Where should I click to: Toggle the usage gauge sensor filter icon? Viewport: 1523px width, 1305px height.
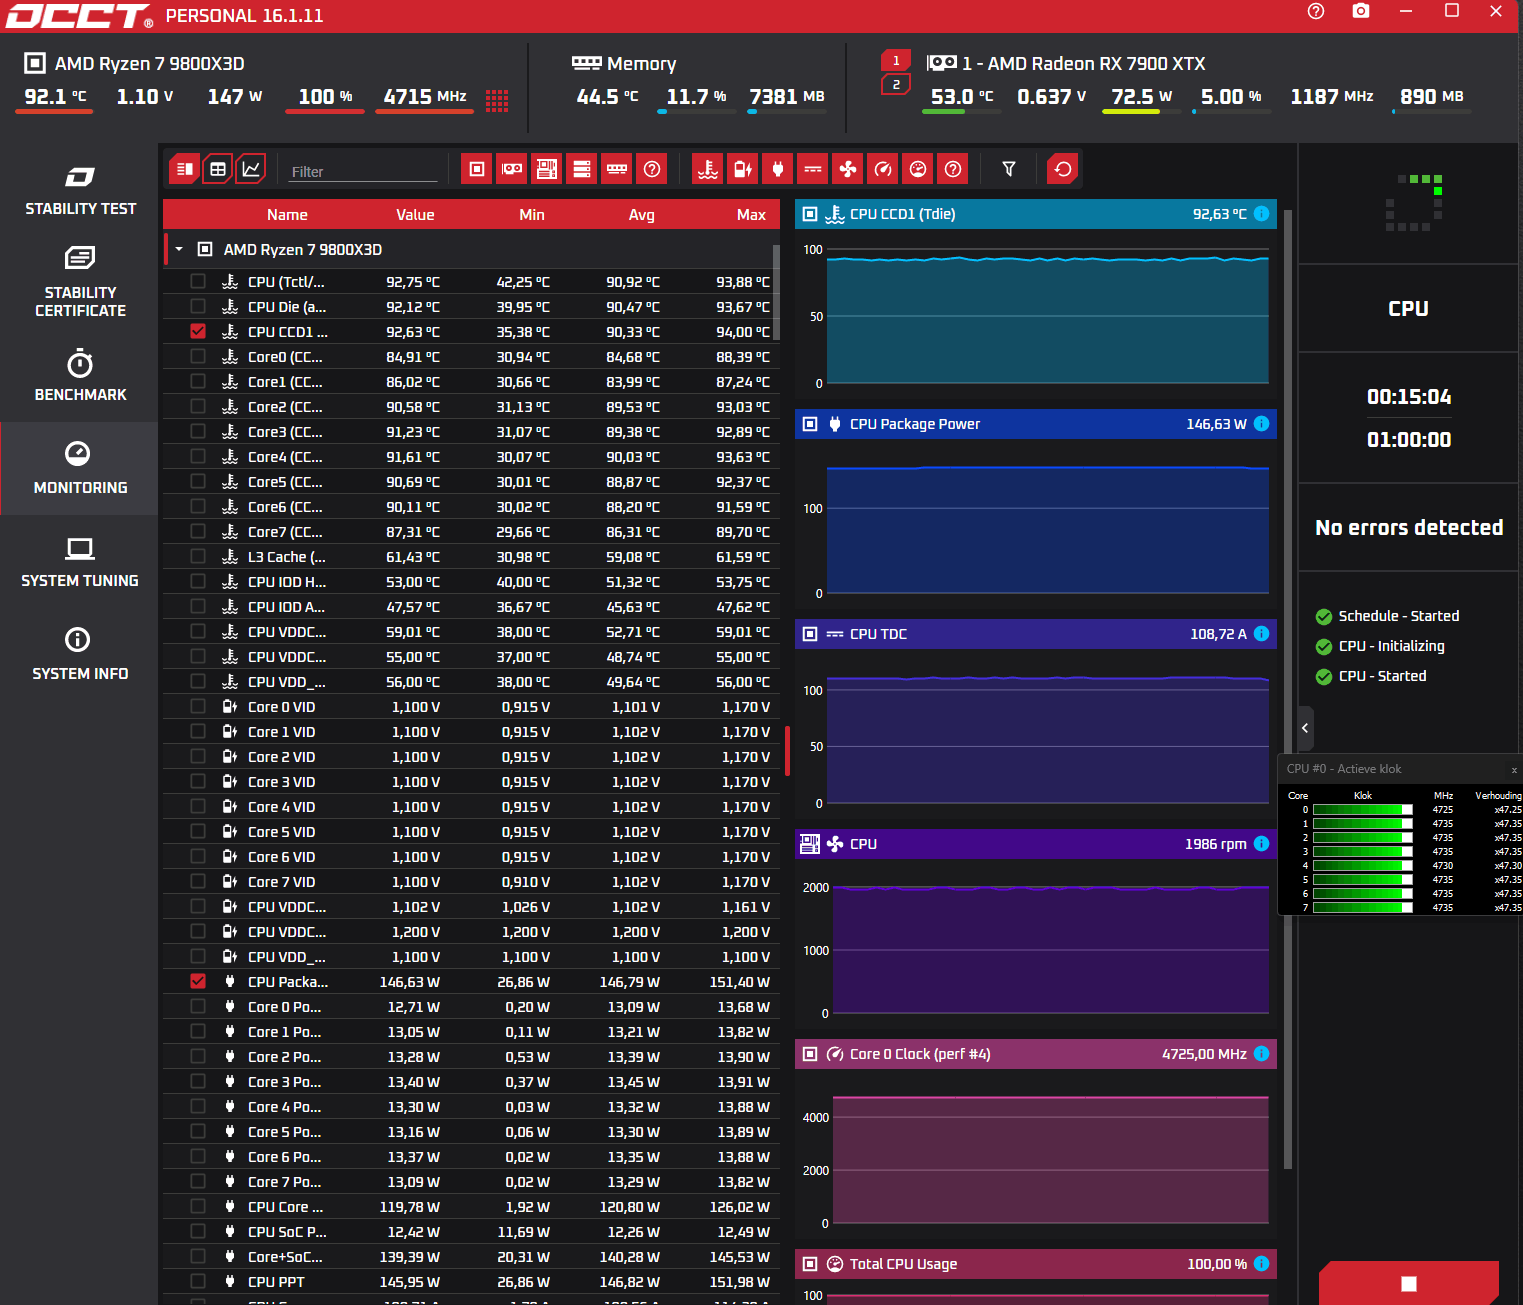click(x=918, y=169)
